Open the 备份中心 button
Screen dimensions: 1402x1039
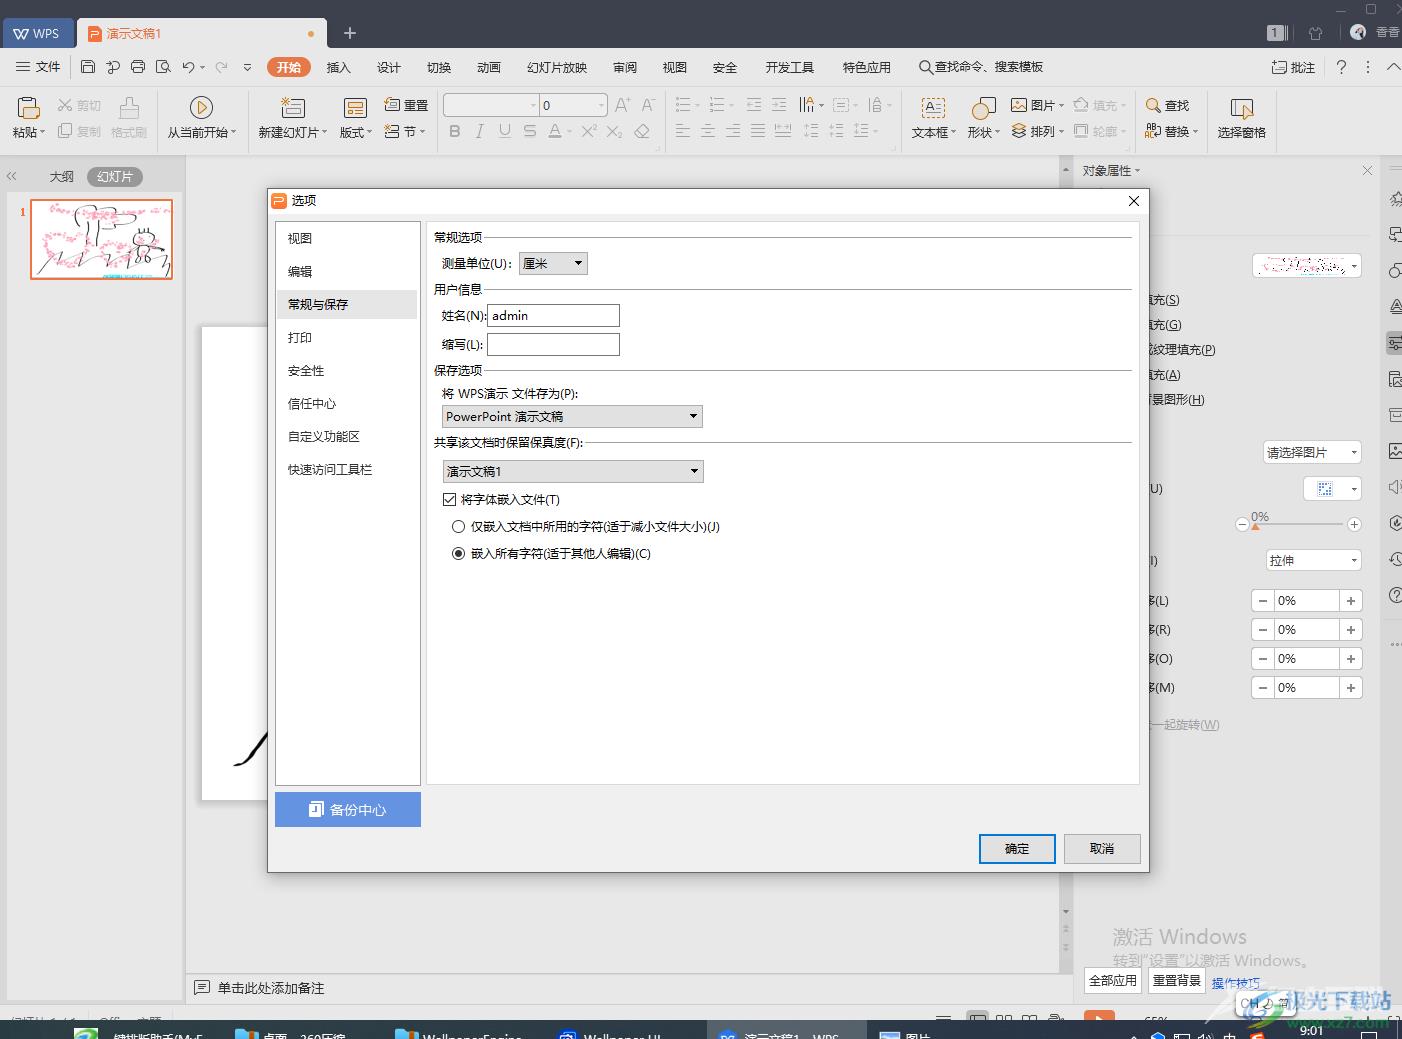click(348, 809)
